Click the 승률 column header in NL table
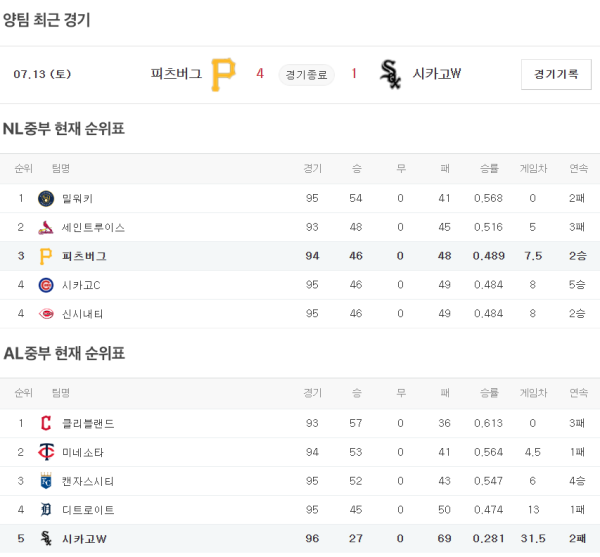 489,168
